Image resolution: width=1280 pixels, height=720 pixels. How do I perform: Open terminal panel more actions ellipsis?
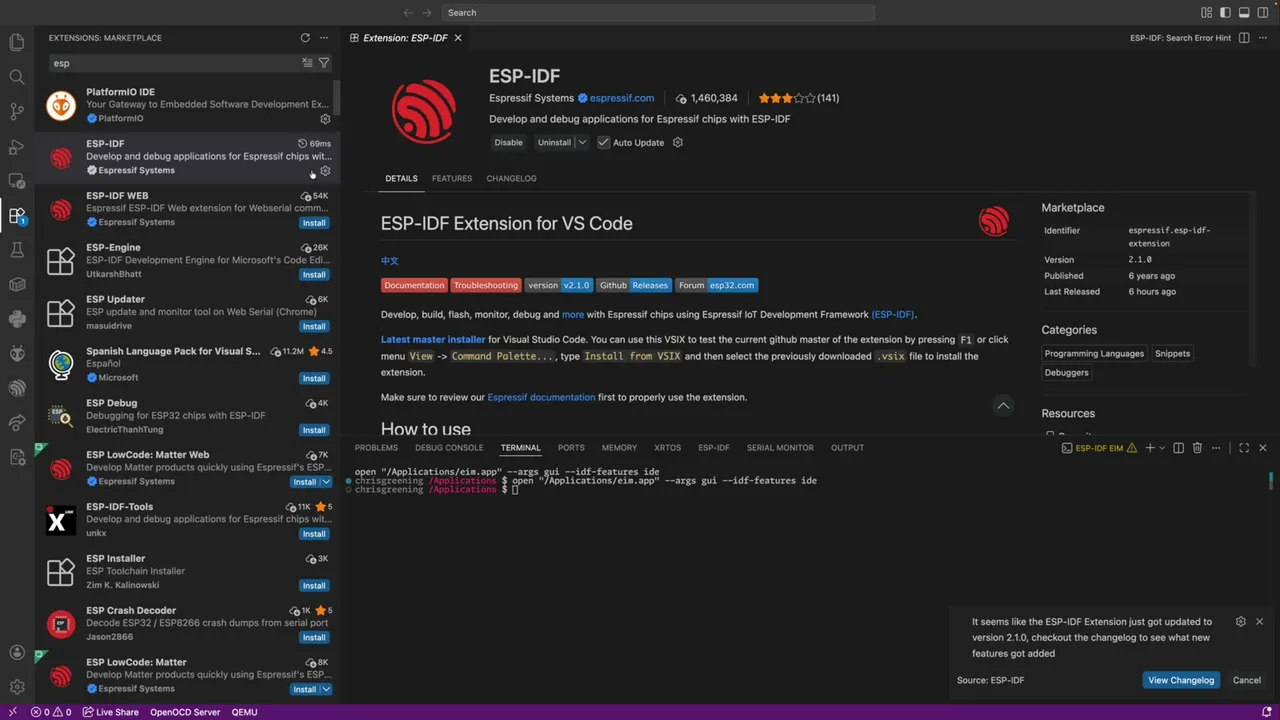[x=1216, y=448]
